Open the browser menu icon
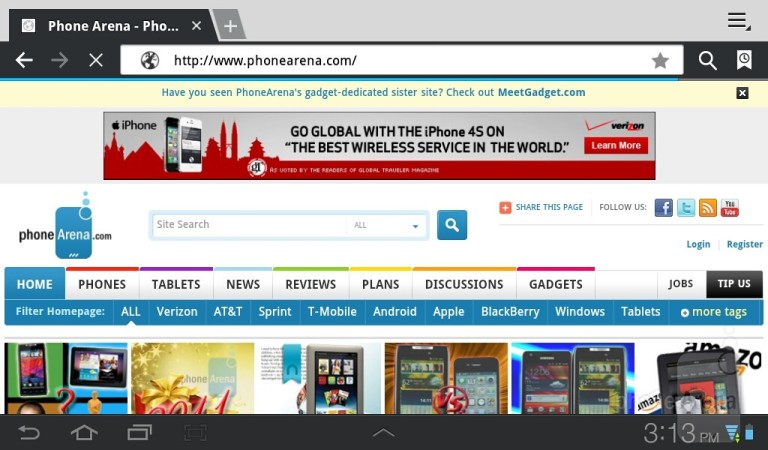Screen dimensions: 768x450 (x=739, y=21)
